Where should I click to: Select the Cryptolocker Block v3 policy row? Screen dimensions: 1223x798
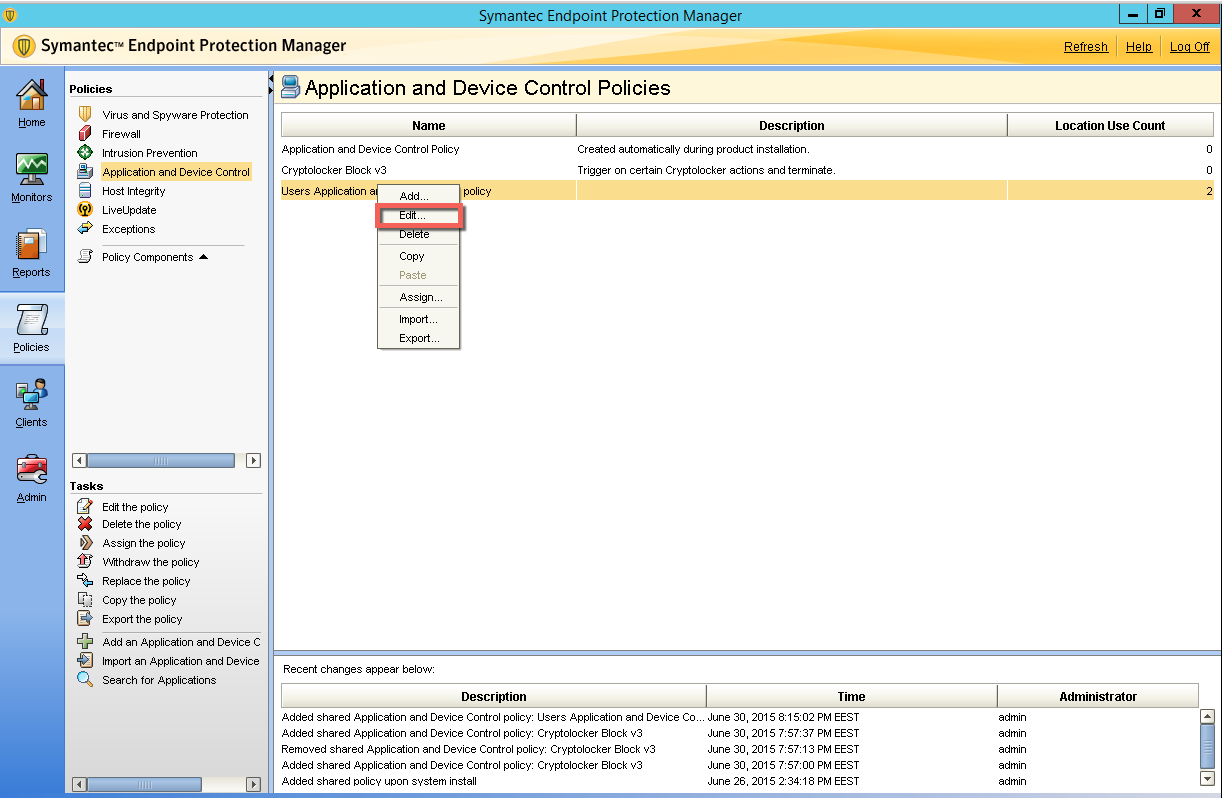(334, 170)
